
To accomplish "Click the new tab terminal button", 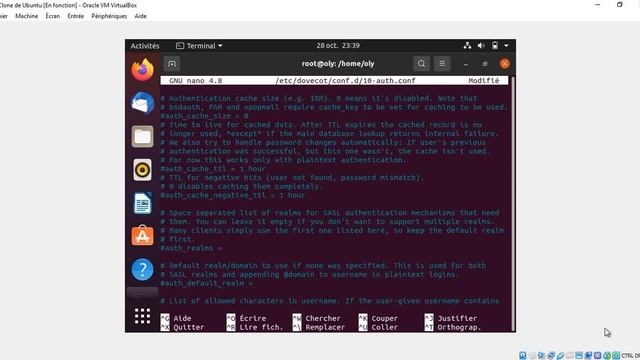I will click(x=172, y=64).
